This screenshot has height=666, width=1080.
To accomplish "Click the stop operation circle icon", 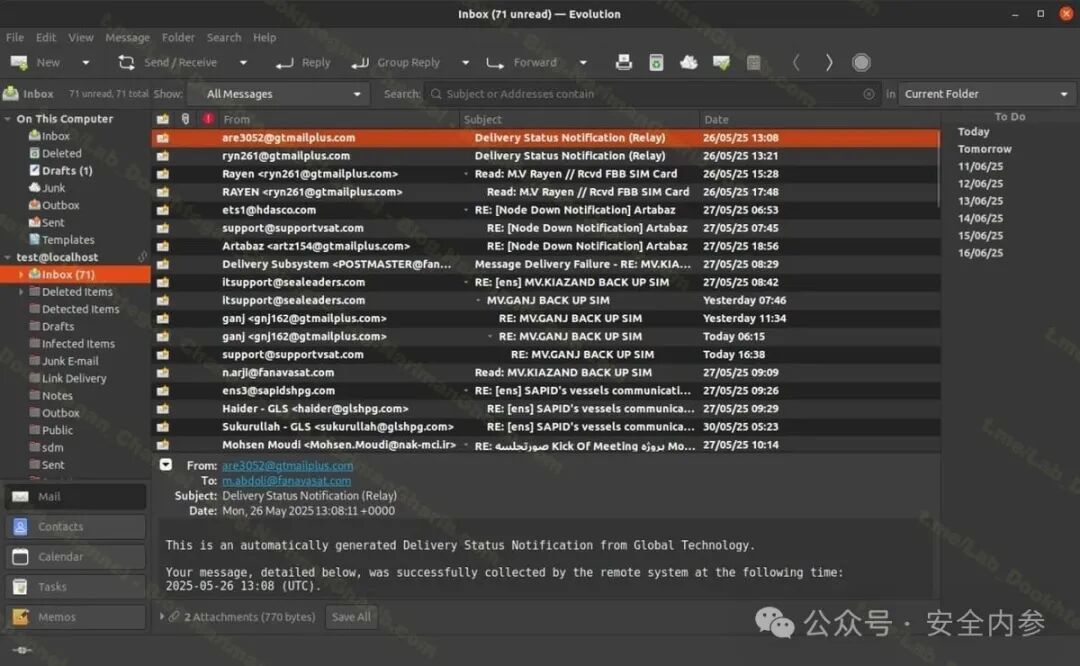I will 861,63.
